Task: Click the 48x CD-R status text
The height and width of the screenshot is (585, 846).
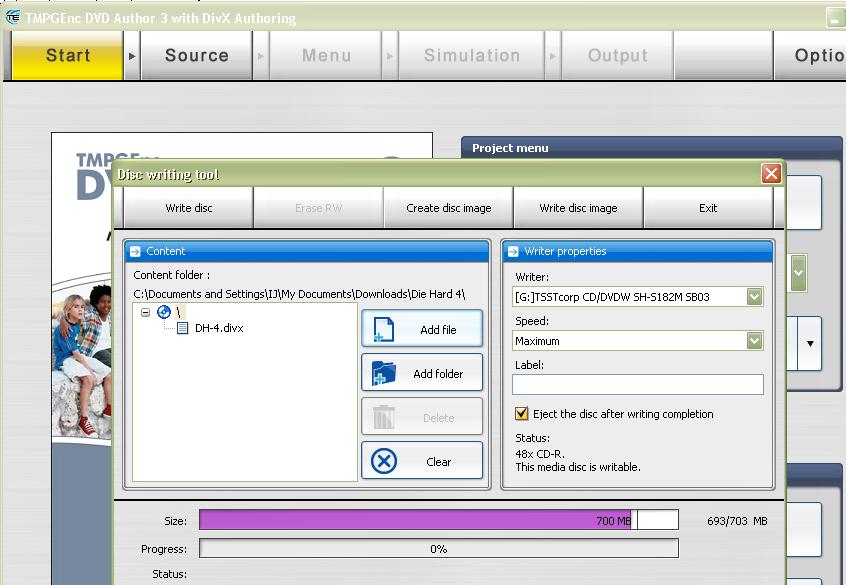Action: click(540, 454)
